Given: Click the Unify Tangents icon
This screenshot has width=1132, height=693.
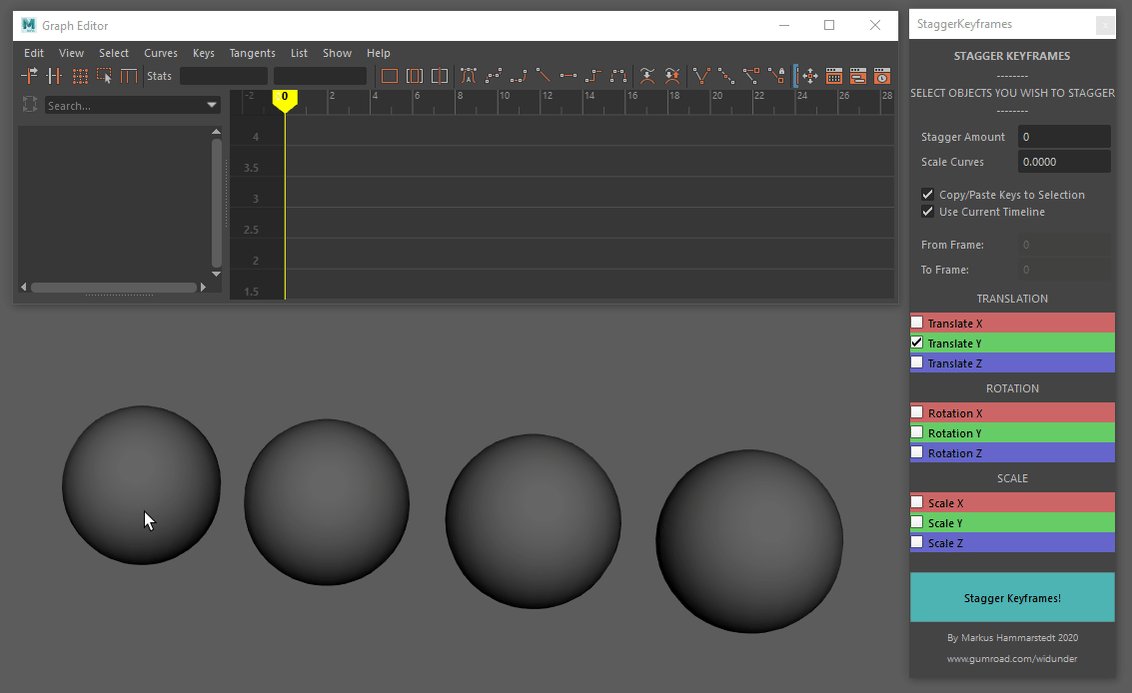Looking at the screenshot, I should pyautogui.click(x=726, y=76).
